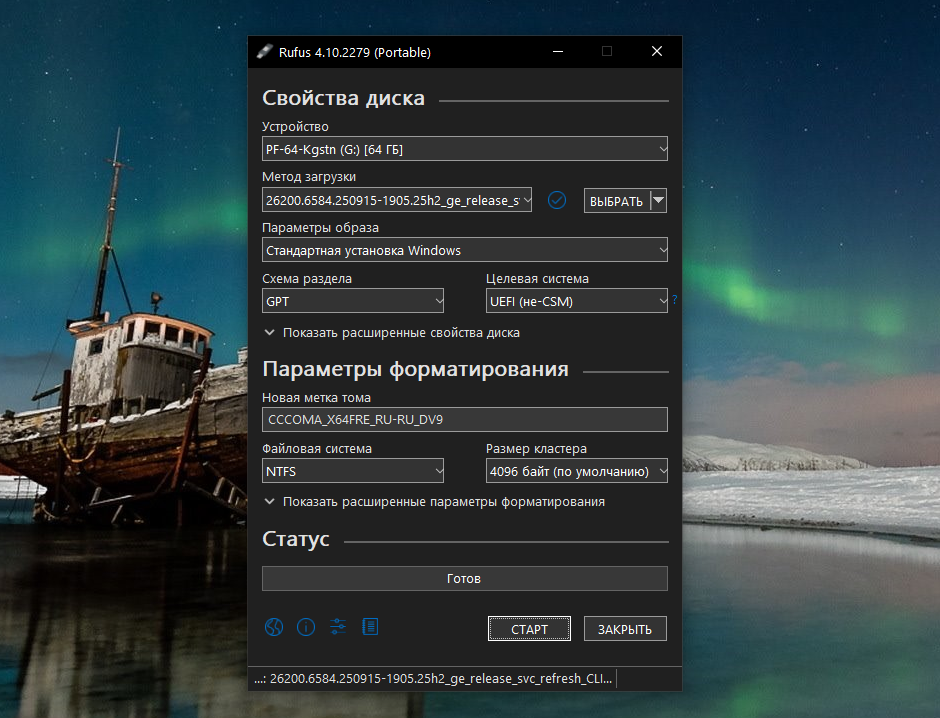Open the ВЫБРАТЬ split-button arrow
The width and height of the screenshot is (940, 718).
click(x=659, y=201)
